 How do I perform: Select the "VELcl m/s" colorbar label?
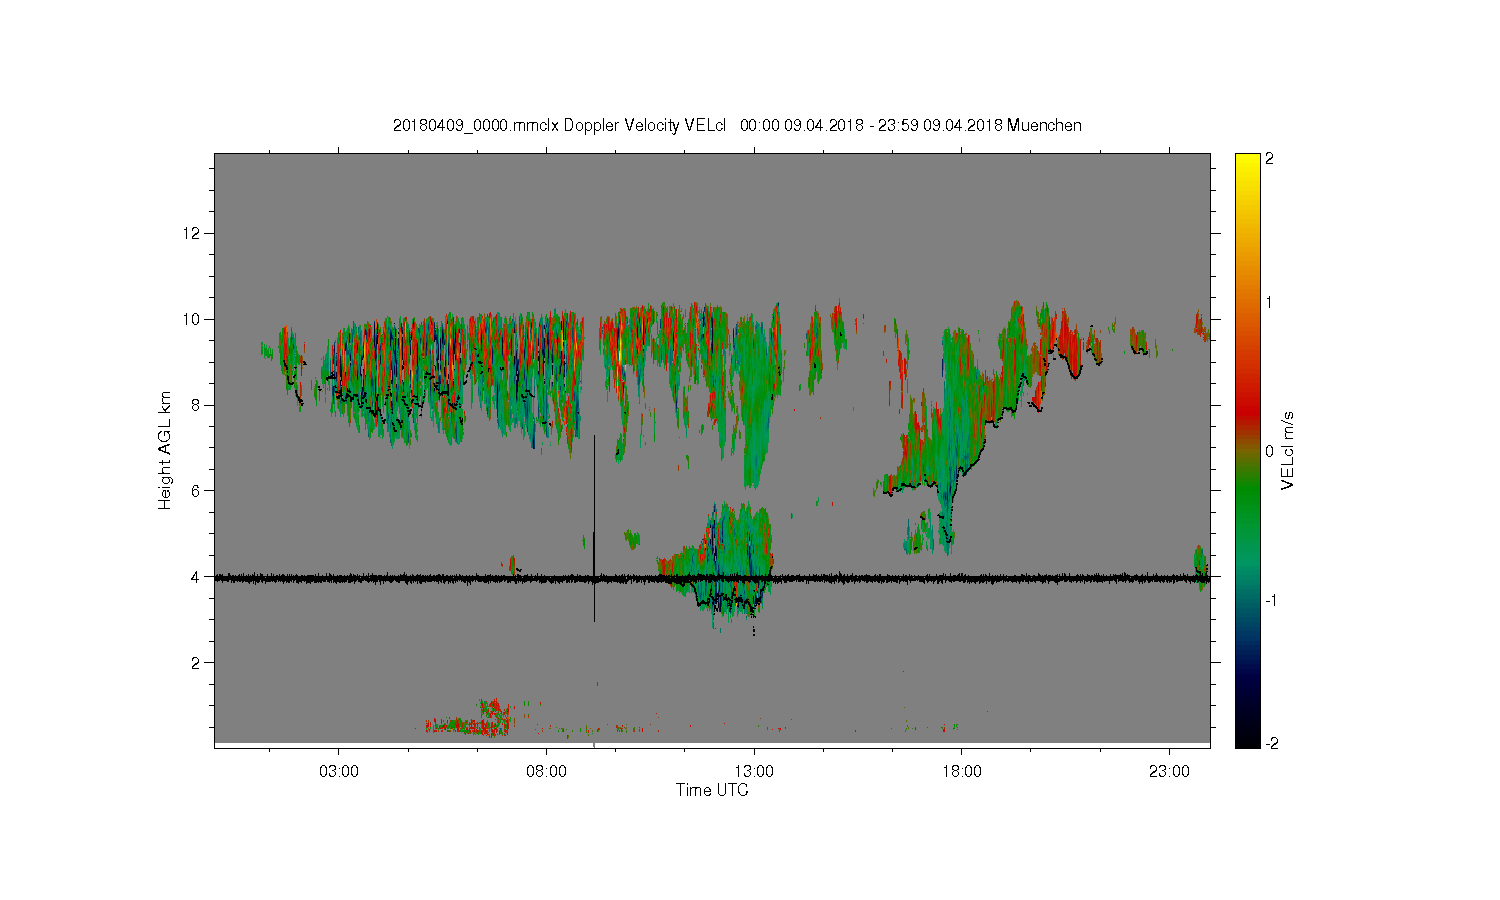pos(1288,450)
